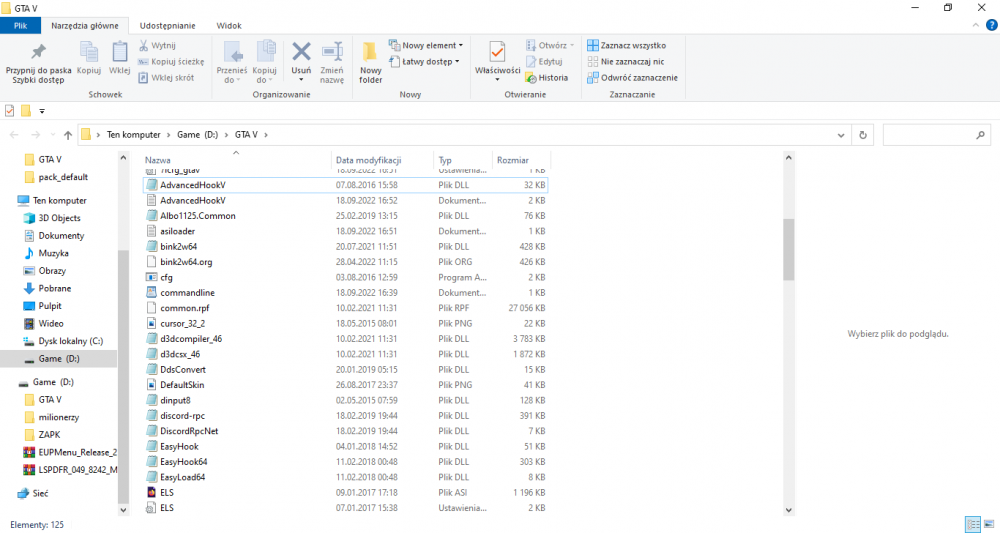Refresh the folder view

(x=863, y=135)
